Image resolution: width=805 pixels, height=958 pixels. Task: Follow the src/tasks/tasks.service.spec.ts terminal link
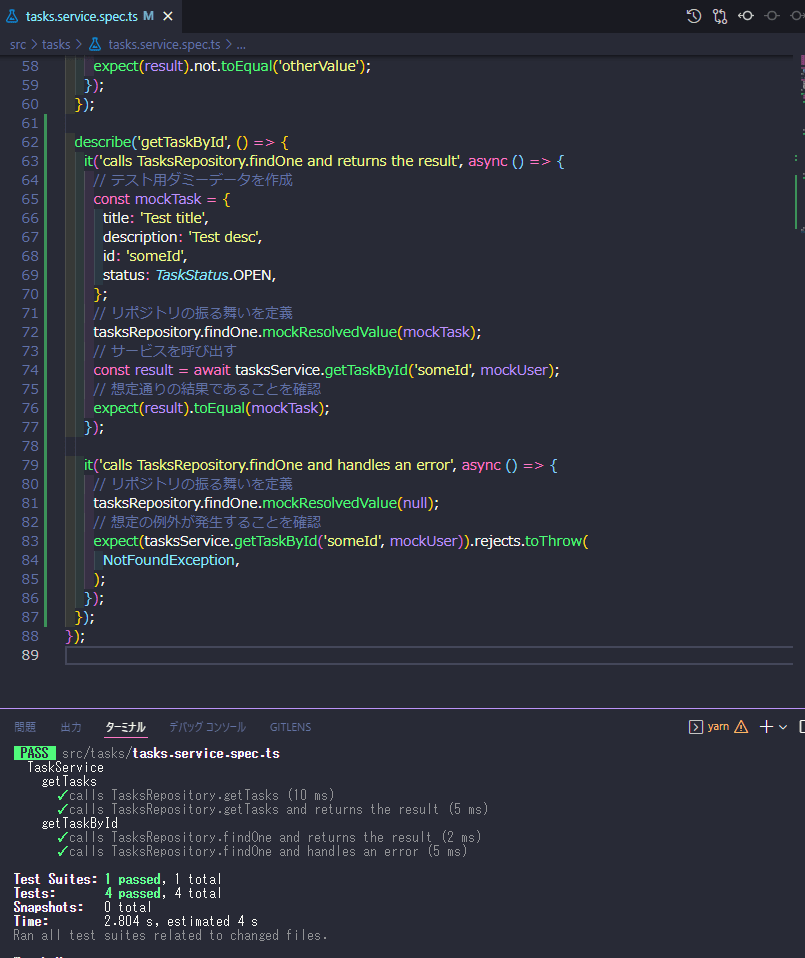tap(170, 753)
